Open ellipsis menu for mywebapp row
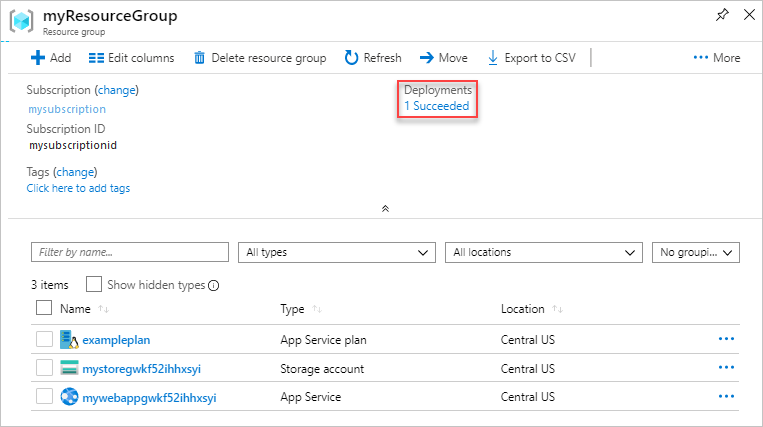 (726, 397)
